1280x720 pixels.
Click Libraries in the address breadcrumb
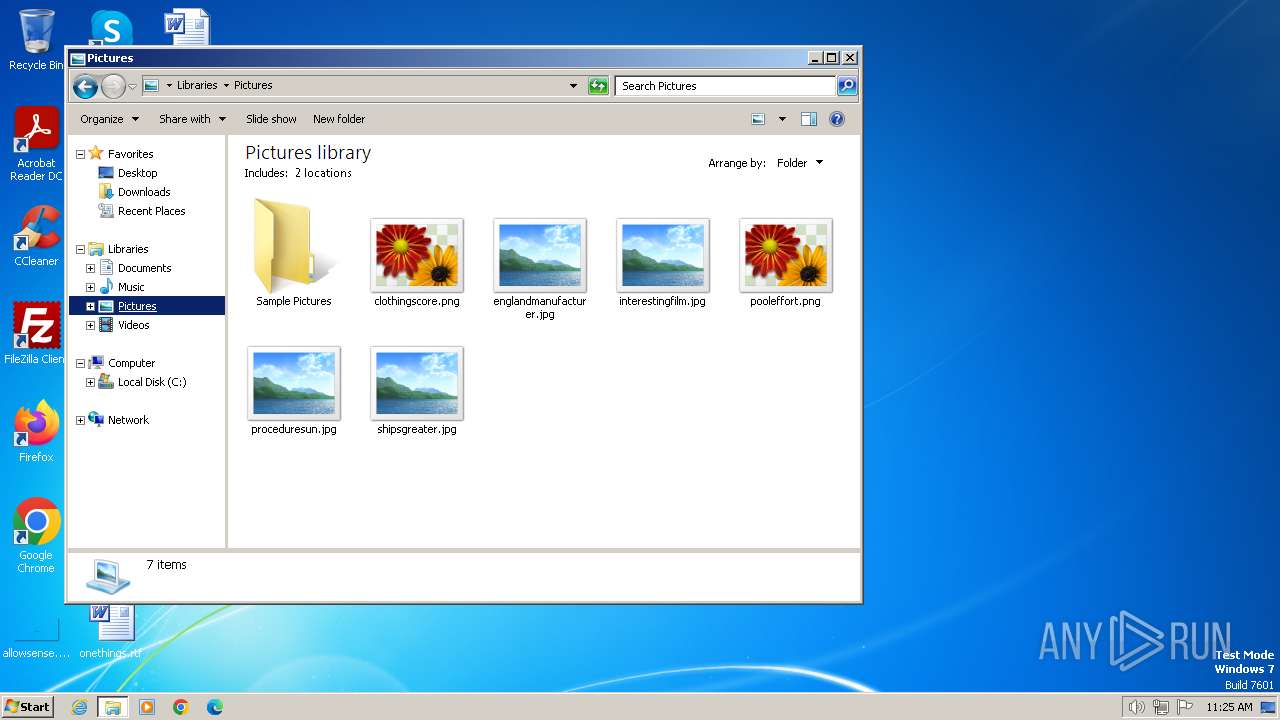pos(197,85)
